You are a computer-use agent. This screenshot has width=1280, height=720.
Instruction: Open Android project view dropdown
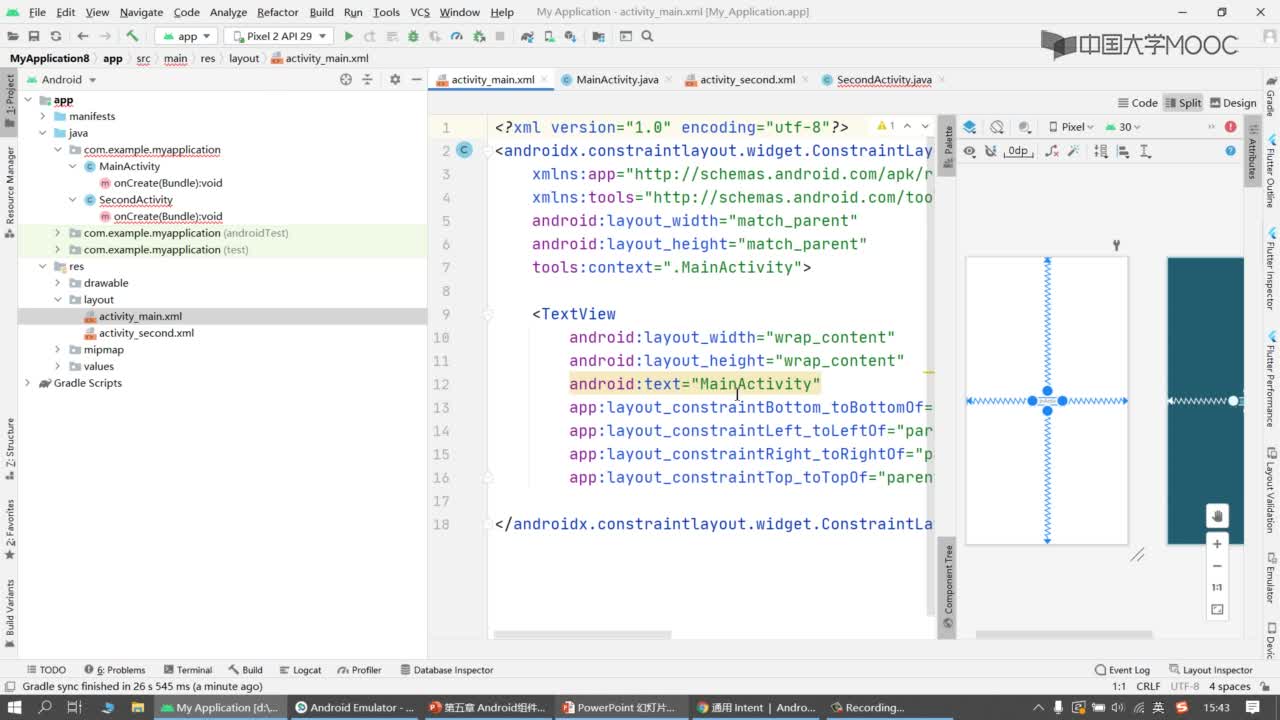pyautogui.click(x=61, y=79)
